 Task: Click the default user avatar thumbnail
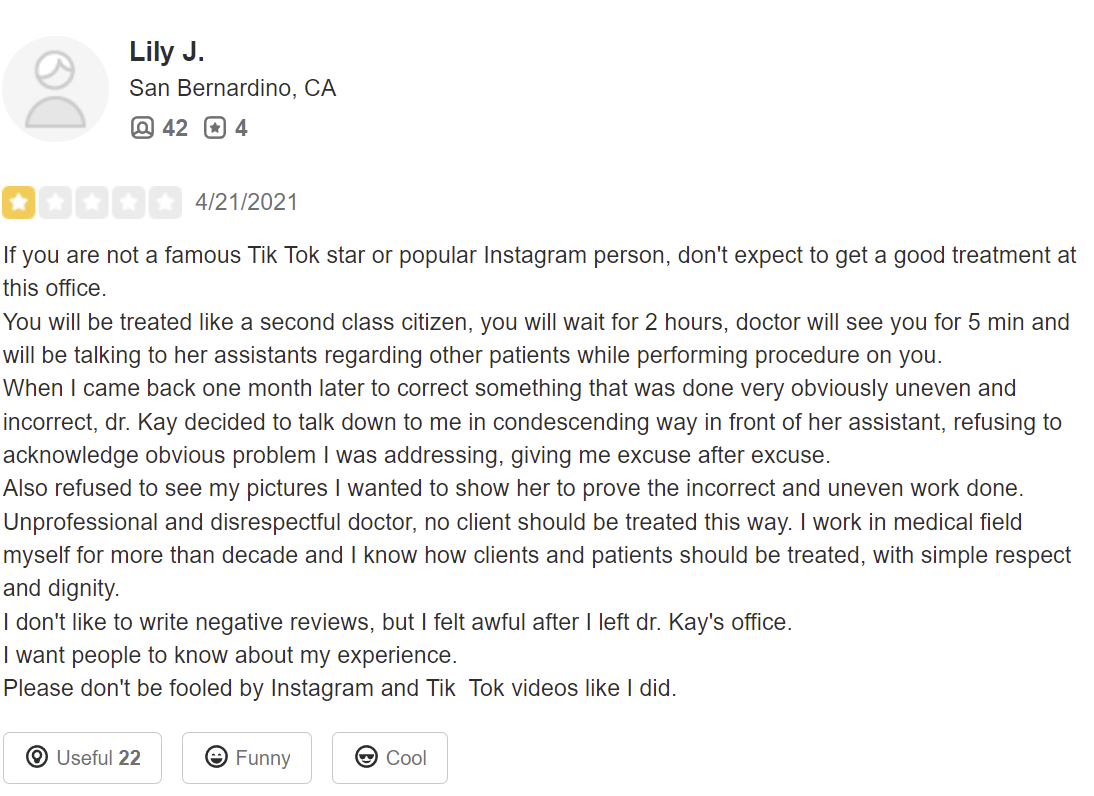[55, 89]
